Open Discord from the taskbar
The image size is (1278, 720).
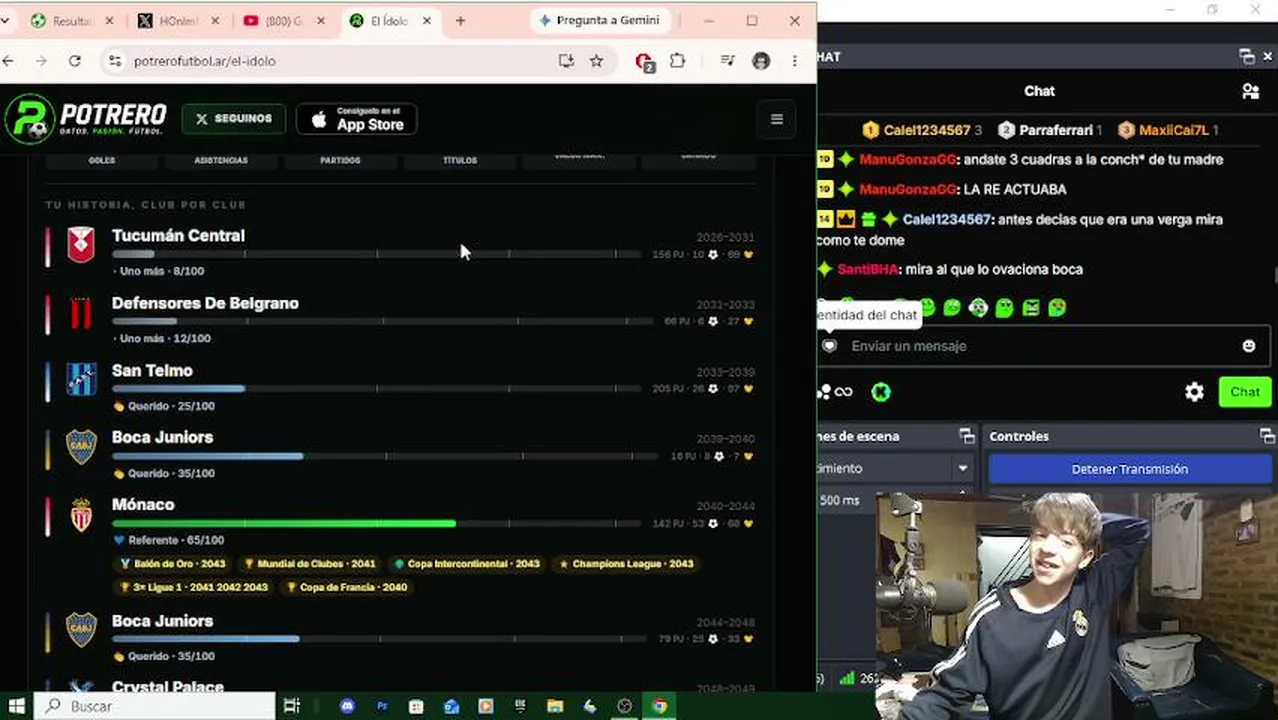click(x=347, y=706)
